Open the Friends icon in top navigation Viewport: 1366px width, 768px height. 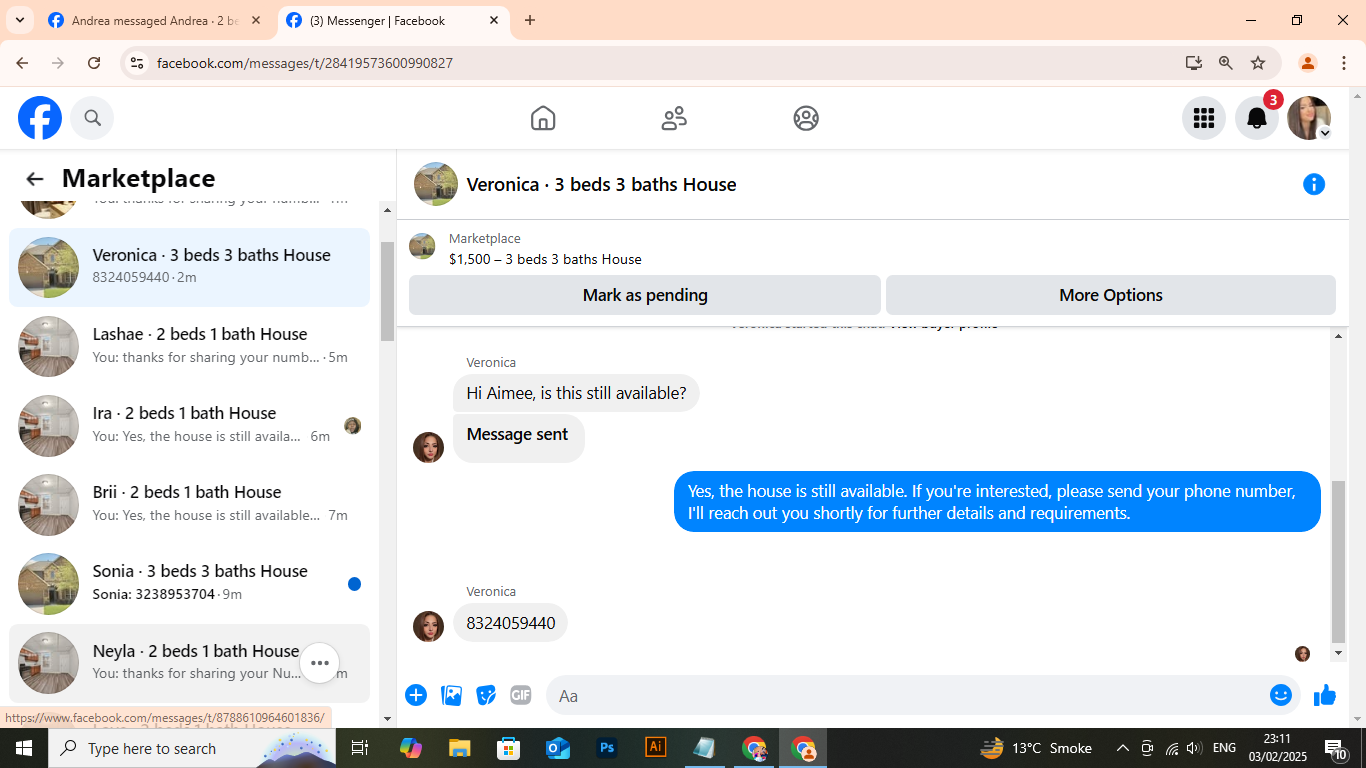(x=674, y=118)
